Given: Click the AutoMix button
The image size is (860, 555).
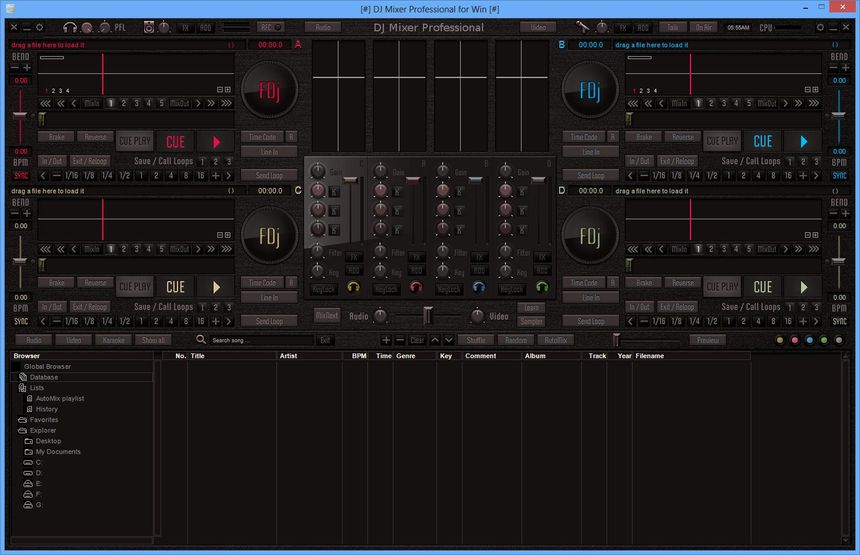Looking at the screenshot, I should [x=556, y=340].
